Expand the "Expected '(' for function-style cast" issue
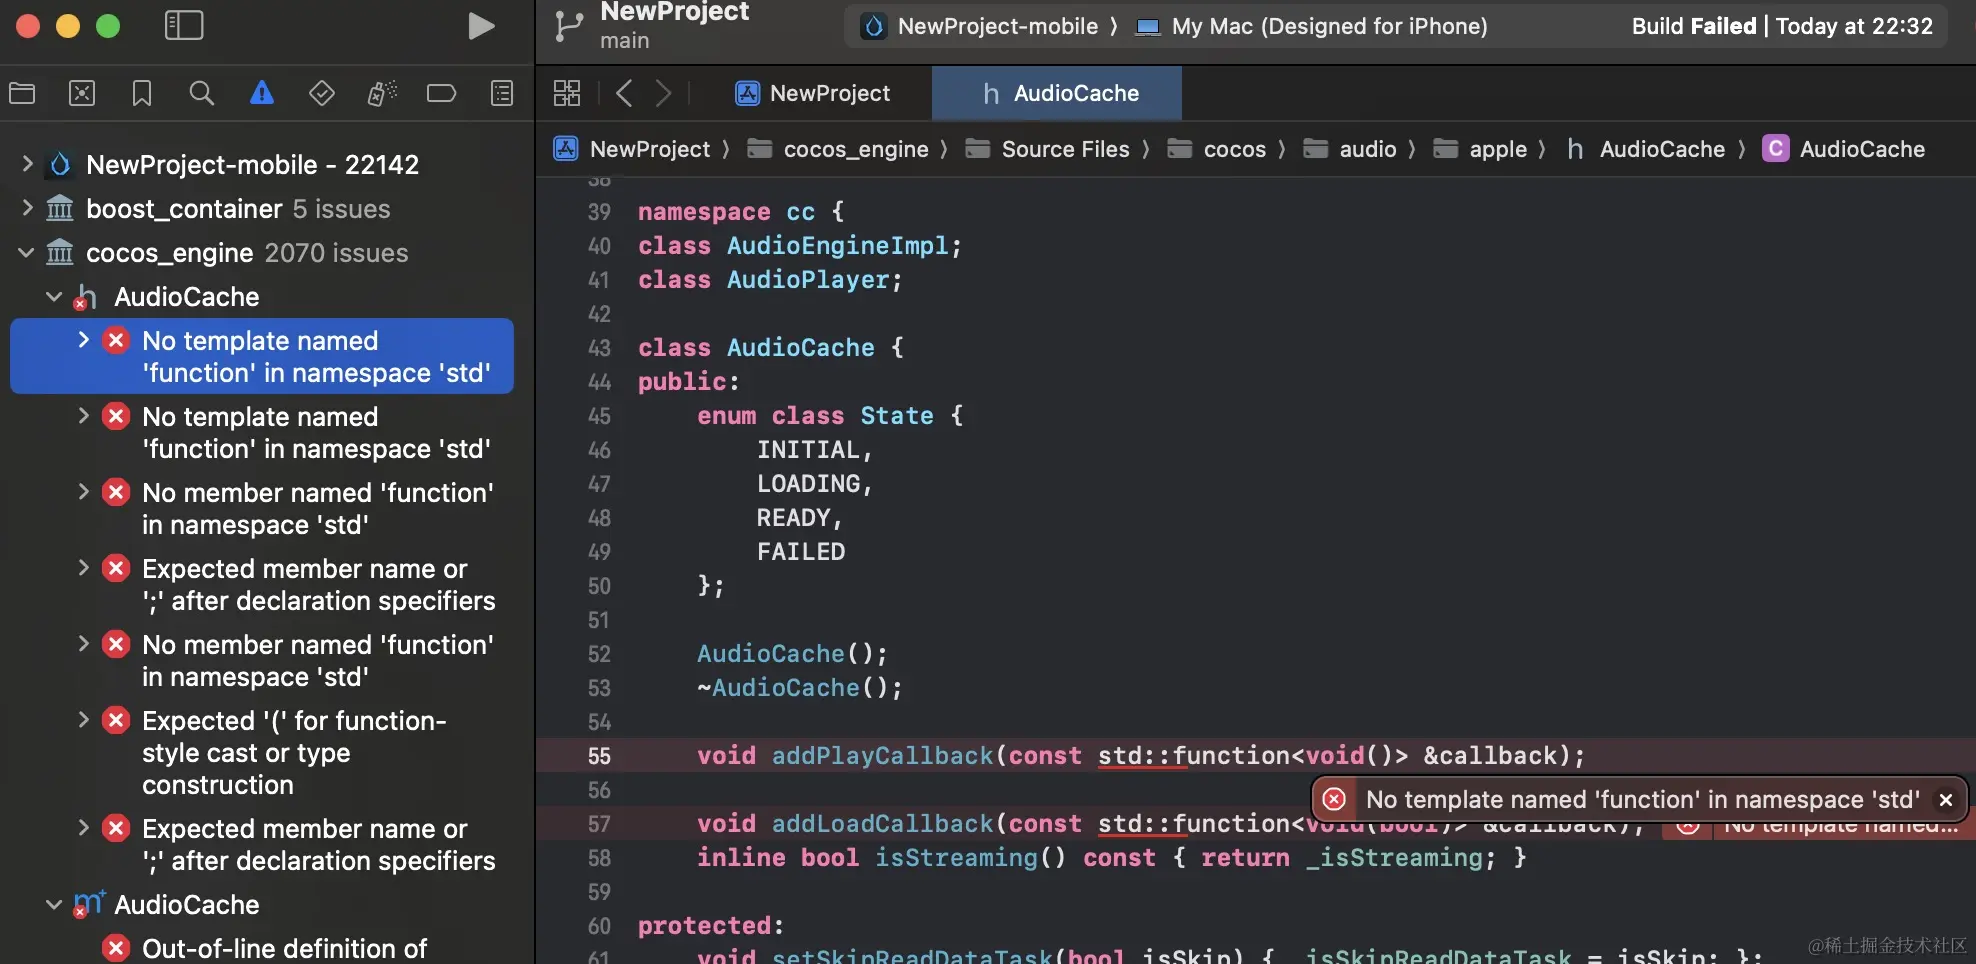The image size is (1976, 964). tap(84, 720)
